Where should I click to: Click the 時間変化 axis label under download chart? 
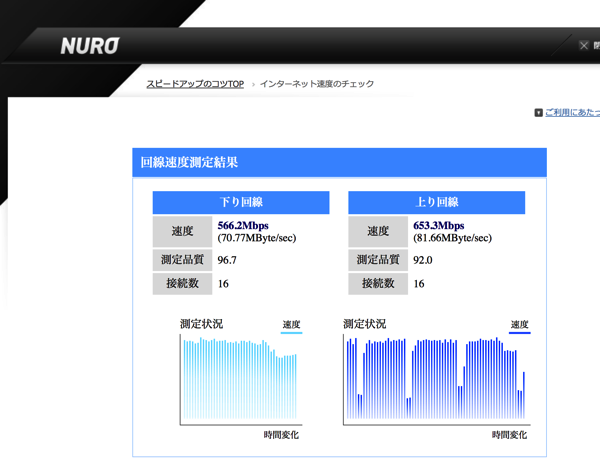pos(281,435)
